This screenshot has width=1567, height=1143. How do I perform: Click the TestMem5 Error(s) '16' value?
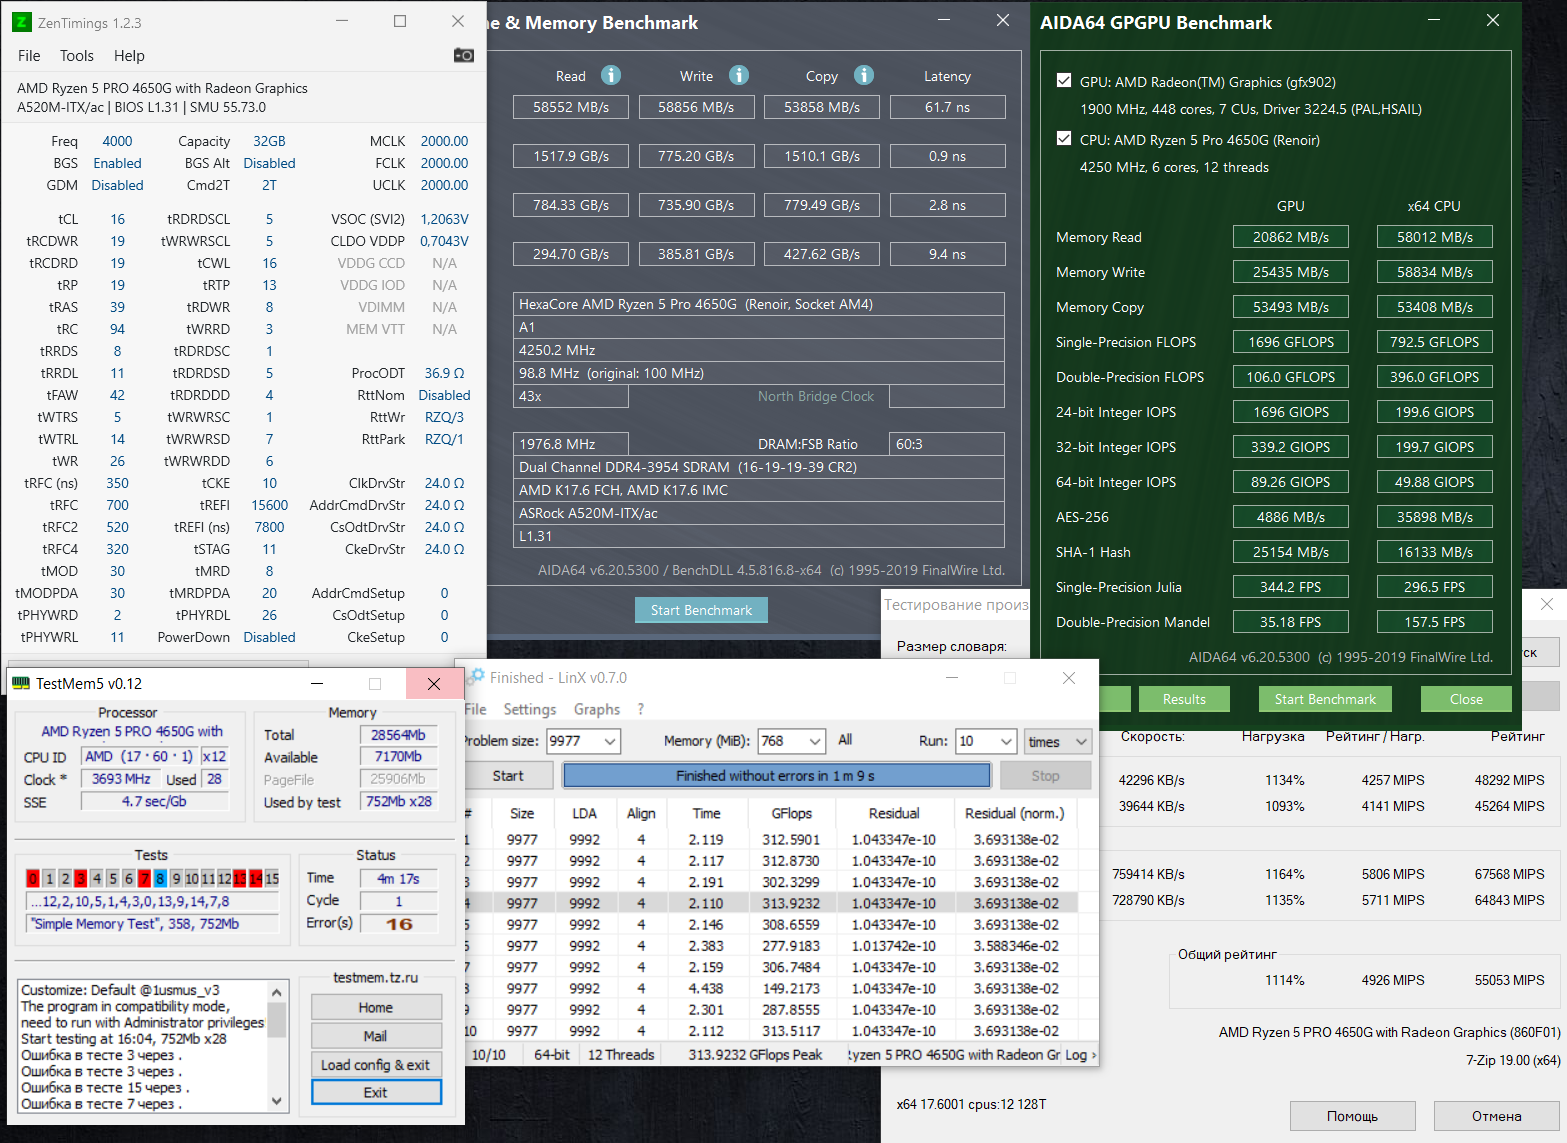pos(399,923)
